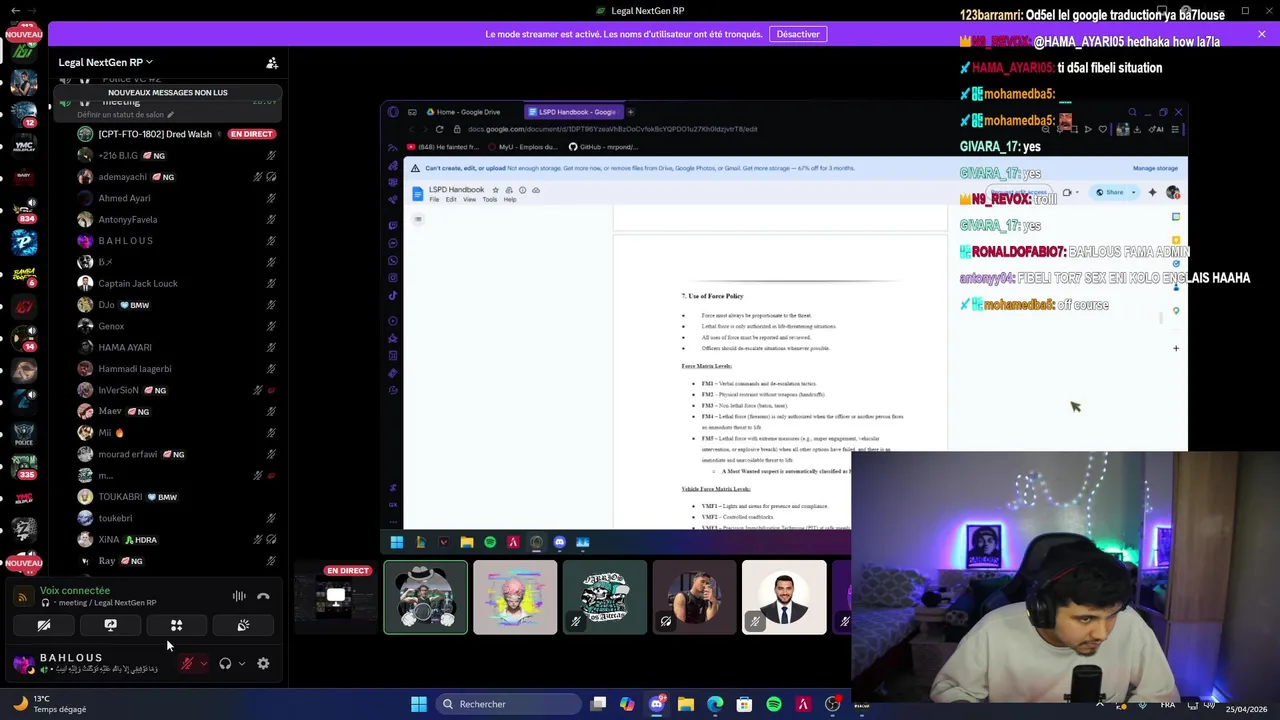1280x720 pixels.
Task: Open Help menu in Google Docs
Action: pyautogui.click(x=510, y=200)
